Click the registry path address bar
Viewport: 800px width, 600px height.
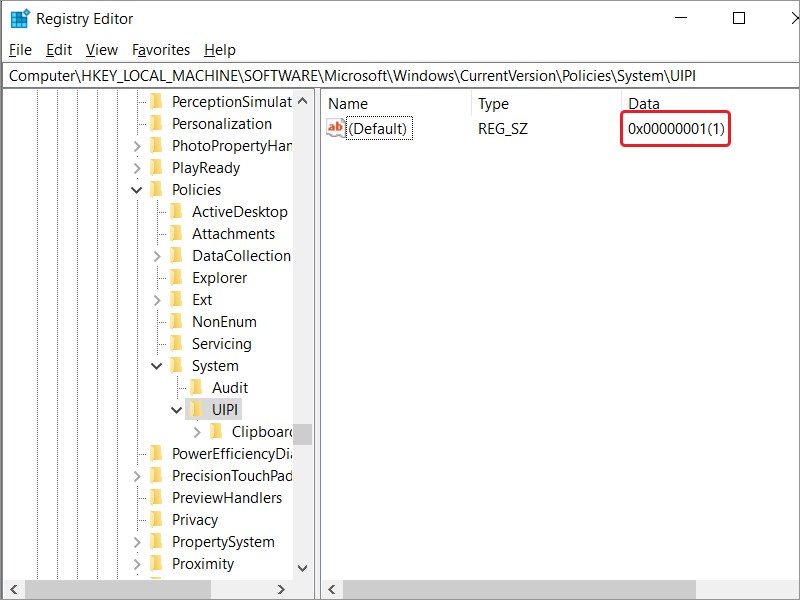(400, 76)
